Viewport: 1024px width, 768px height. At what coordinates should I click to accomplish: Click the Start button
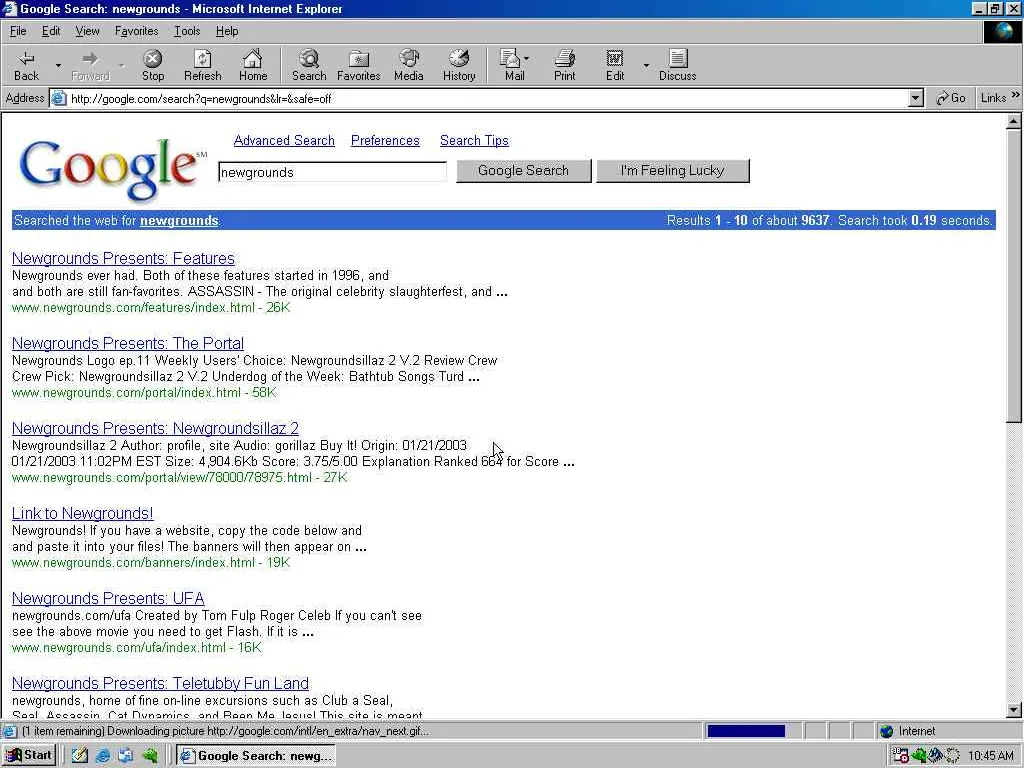click(x=30, y=755)
